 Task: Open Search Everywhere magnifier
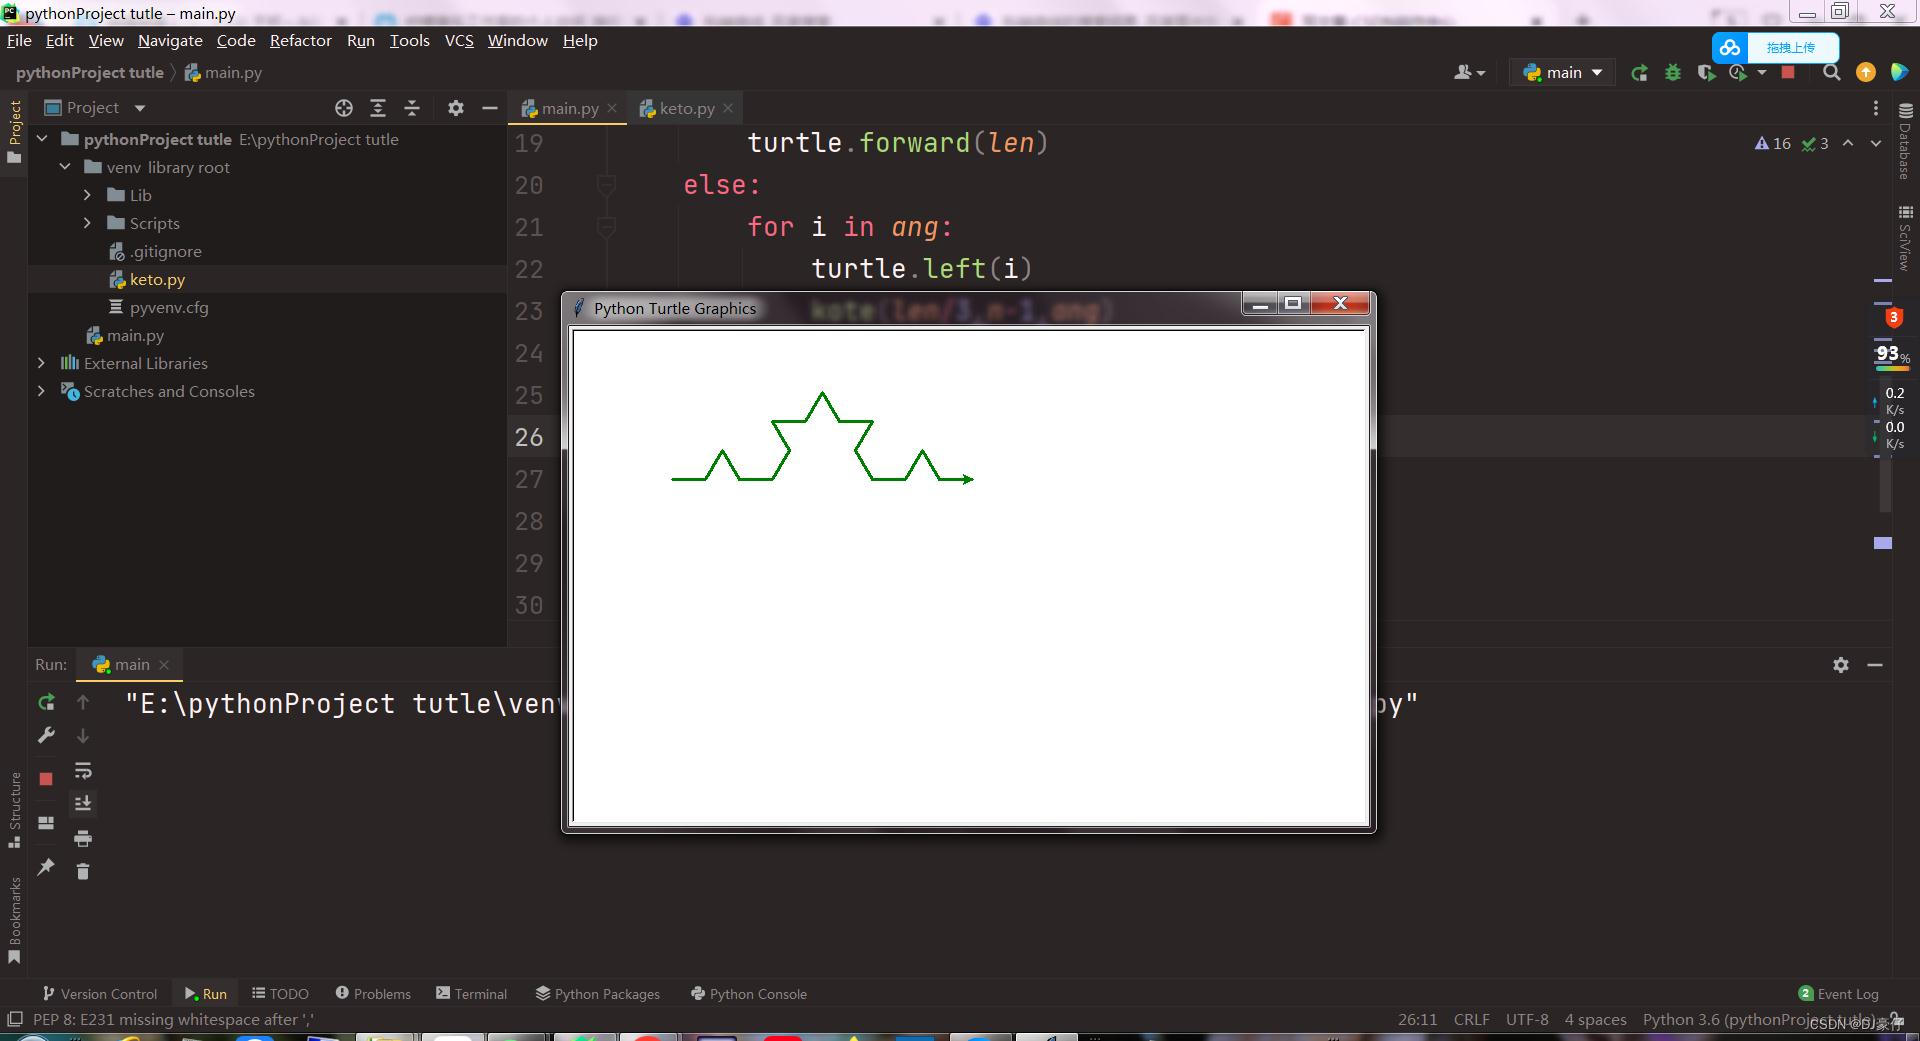point(1832,72)
